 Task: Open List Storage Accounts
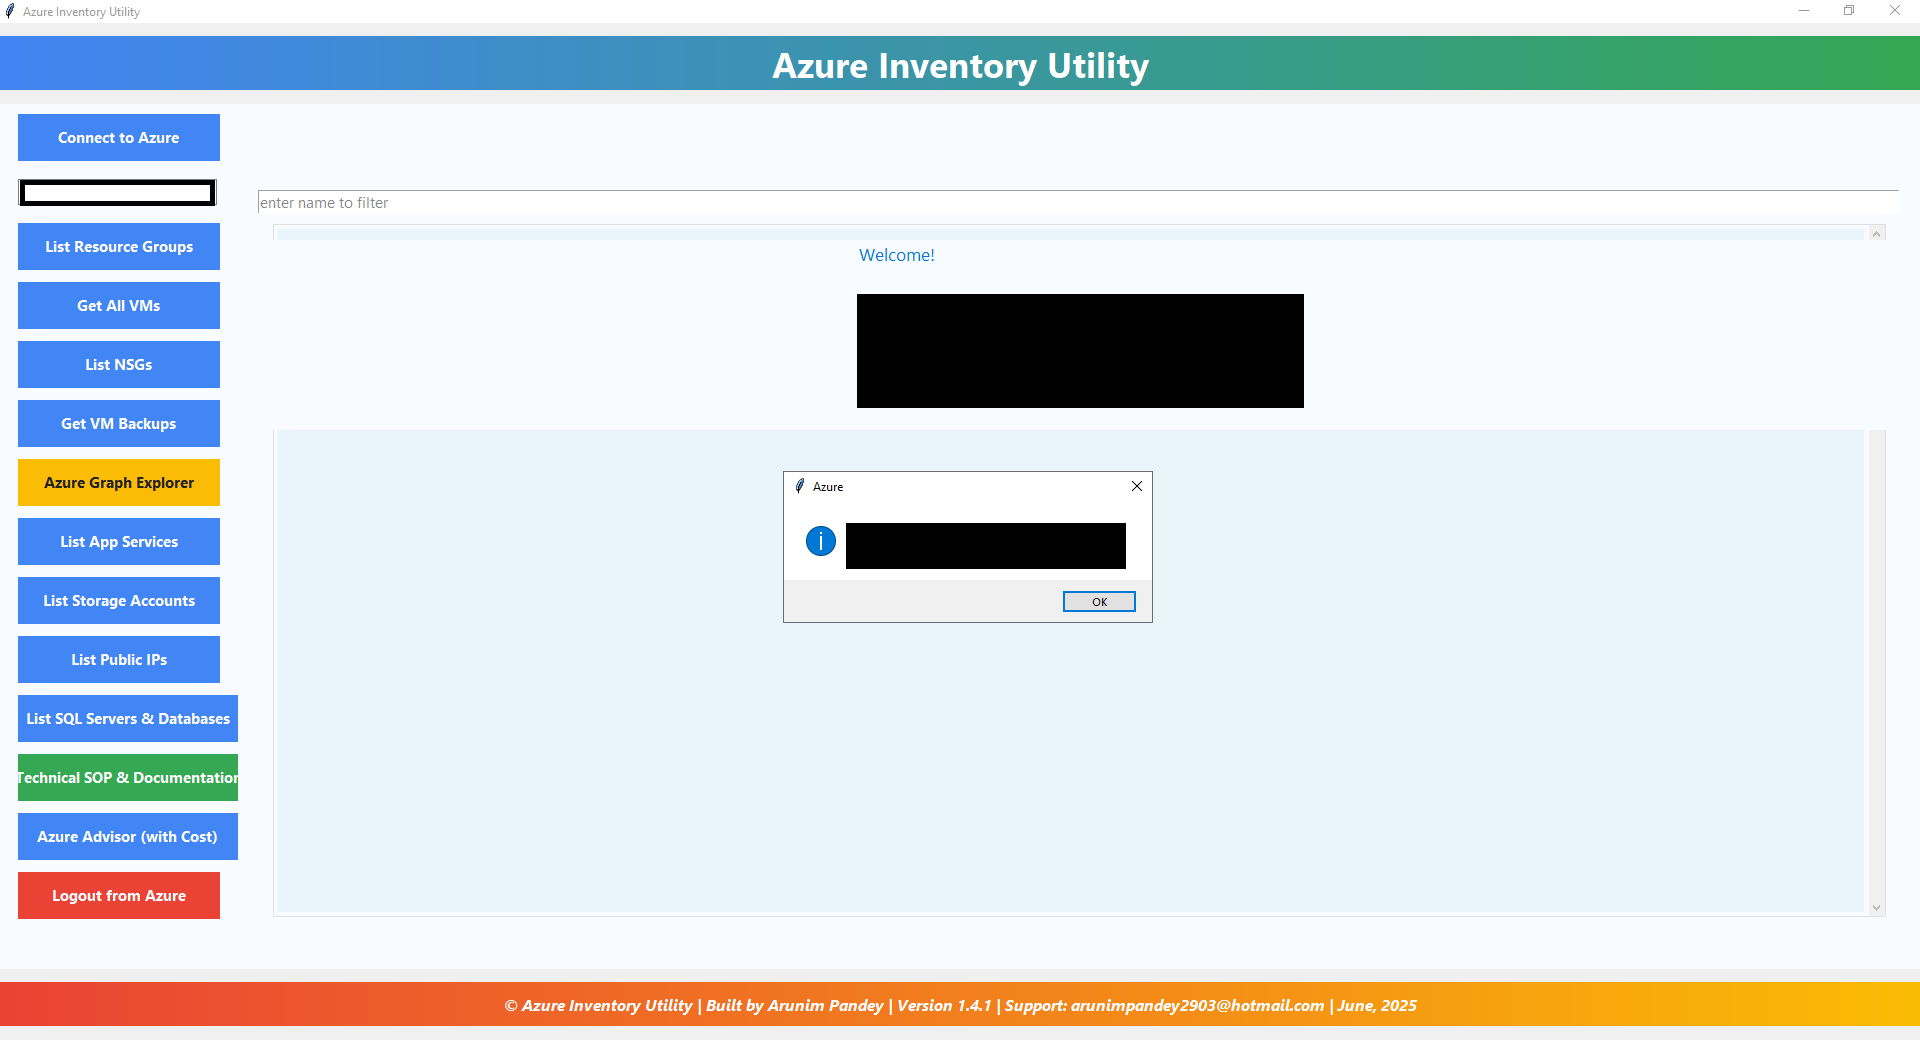(118, 600)
